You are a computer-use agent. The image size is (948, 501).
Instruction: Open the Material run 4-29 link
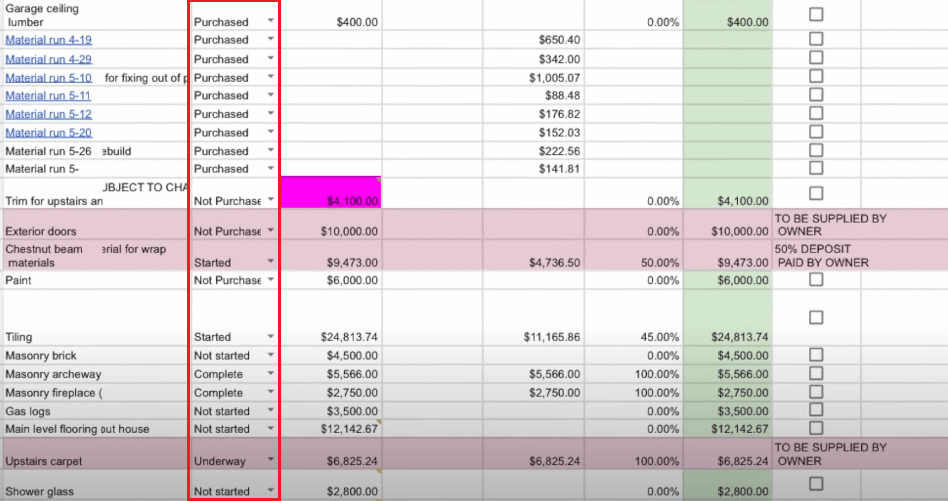[x=48, y=59]
